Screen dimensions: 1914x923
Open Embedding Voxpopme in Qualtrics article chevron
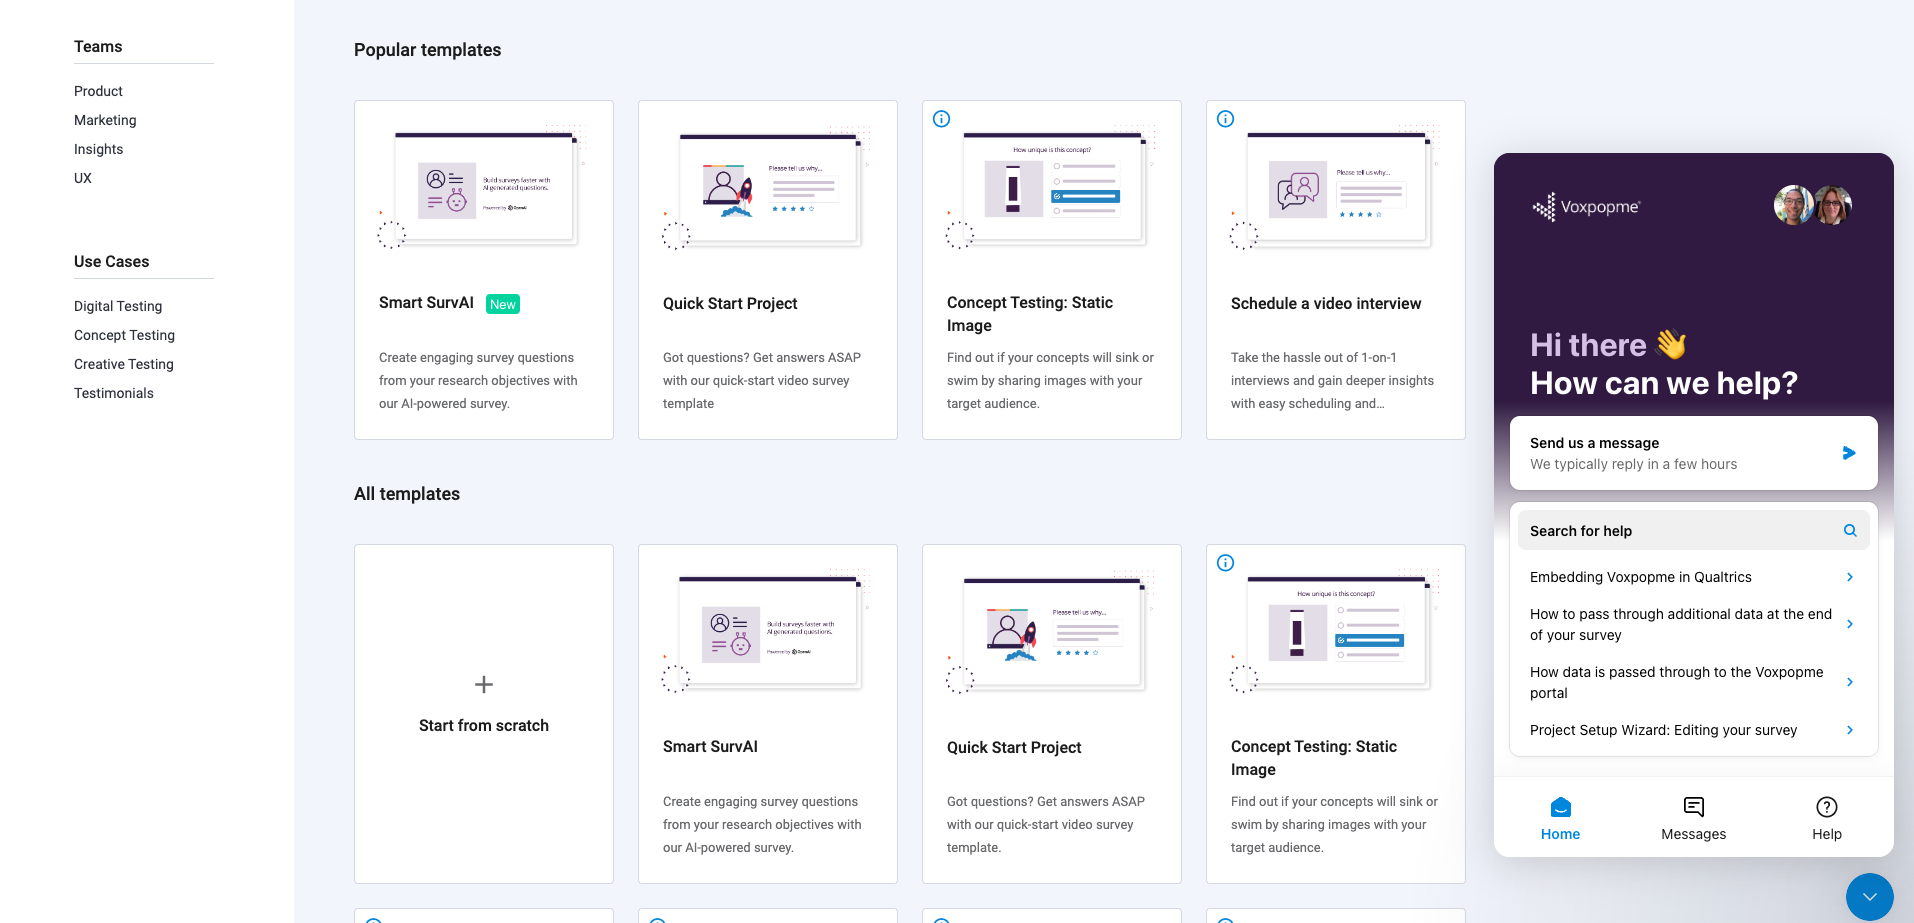pyautogui.click(x=1850, y=577)
